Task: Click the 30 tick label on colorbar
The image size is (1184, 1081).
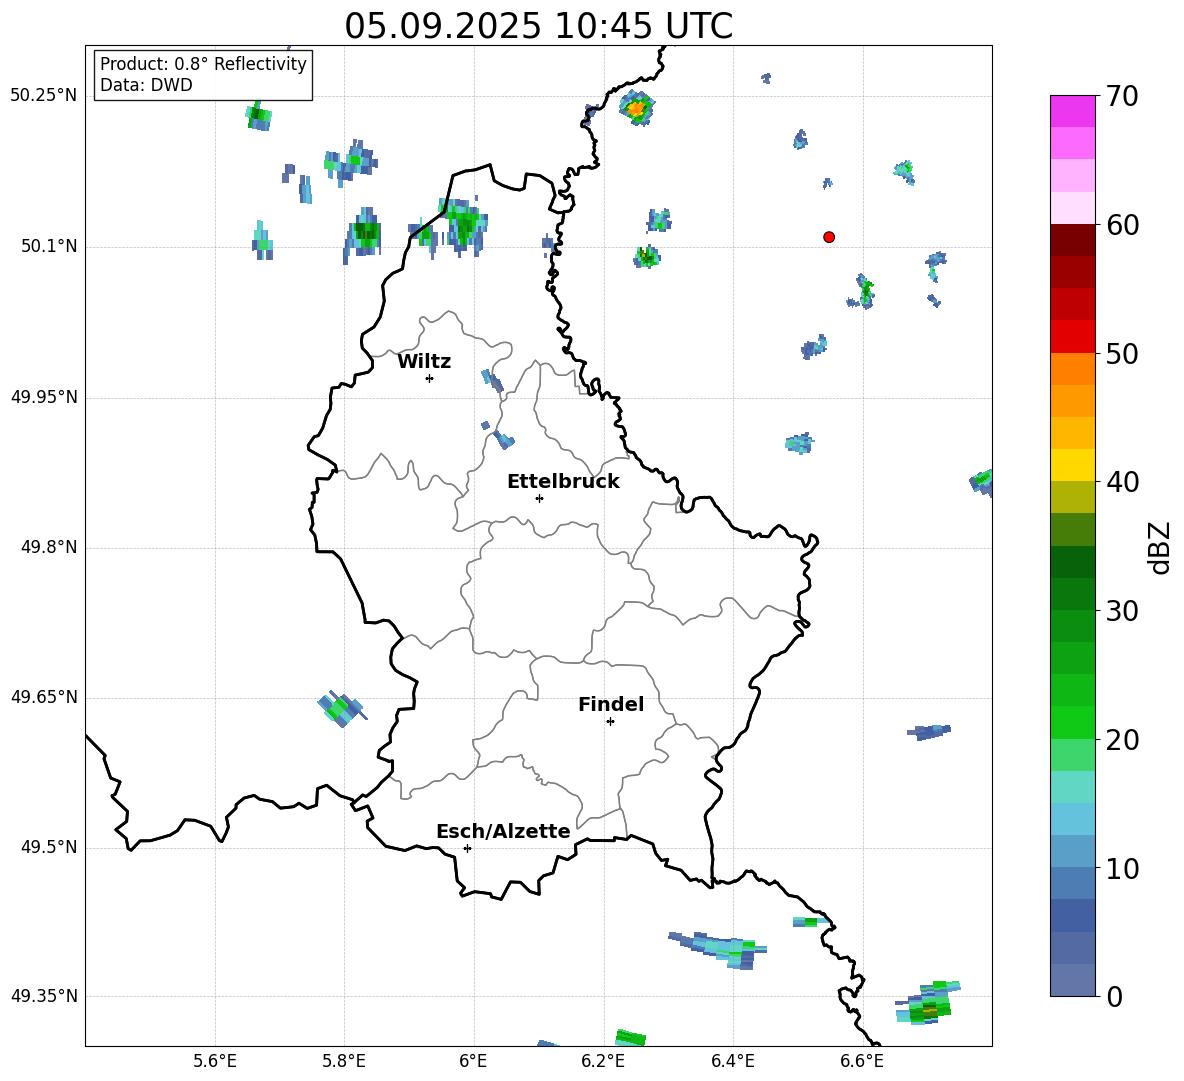Action: tap(1123, 611)
